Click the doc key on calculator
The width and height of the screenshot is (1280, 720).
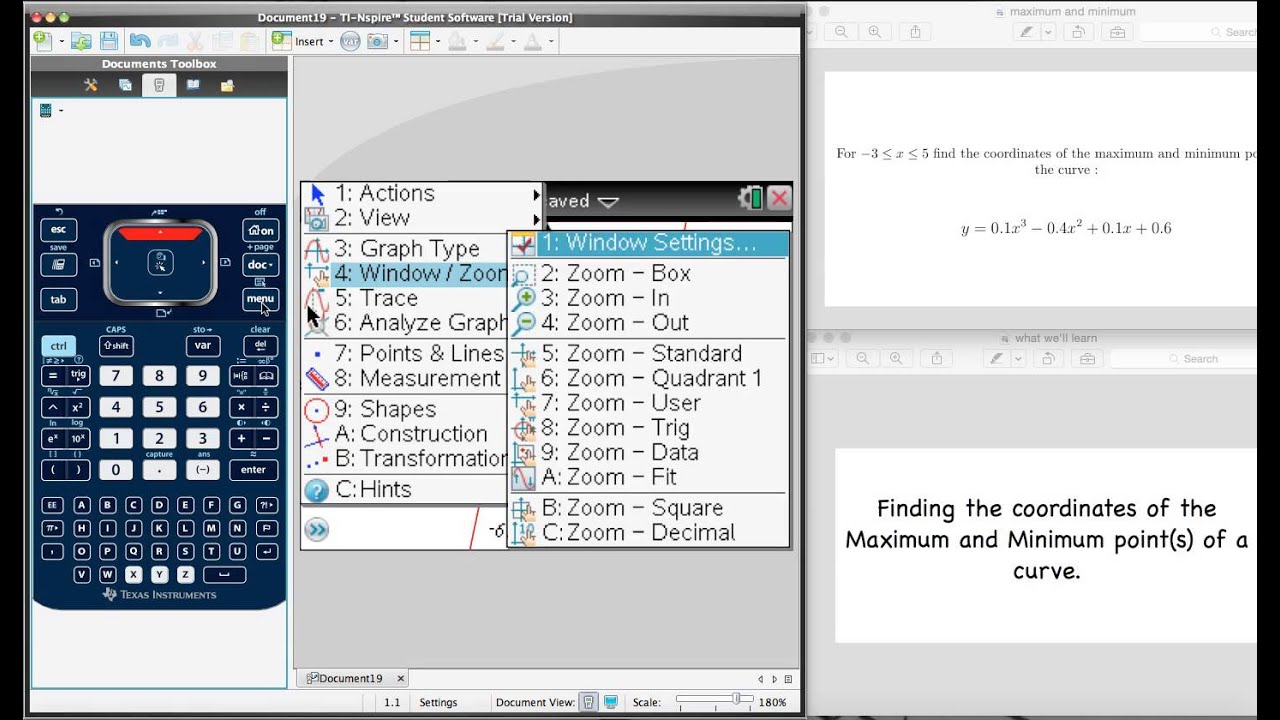[x=260, y=265]
